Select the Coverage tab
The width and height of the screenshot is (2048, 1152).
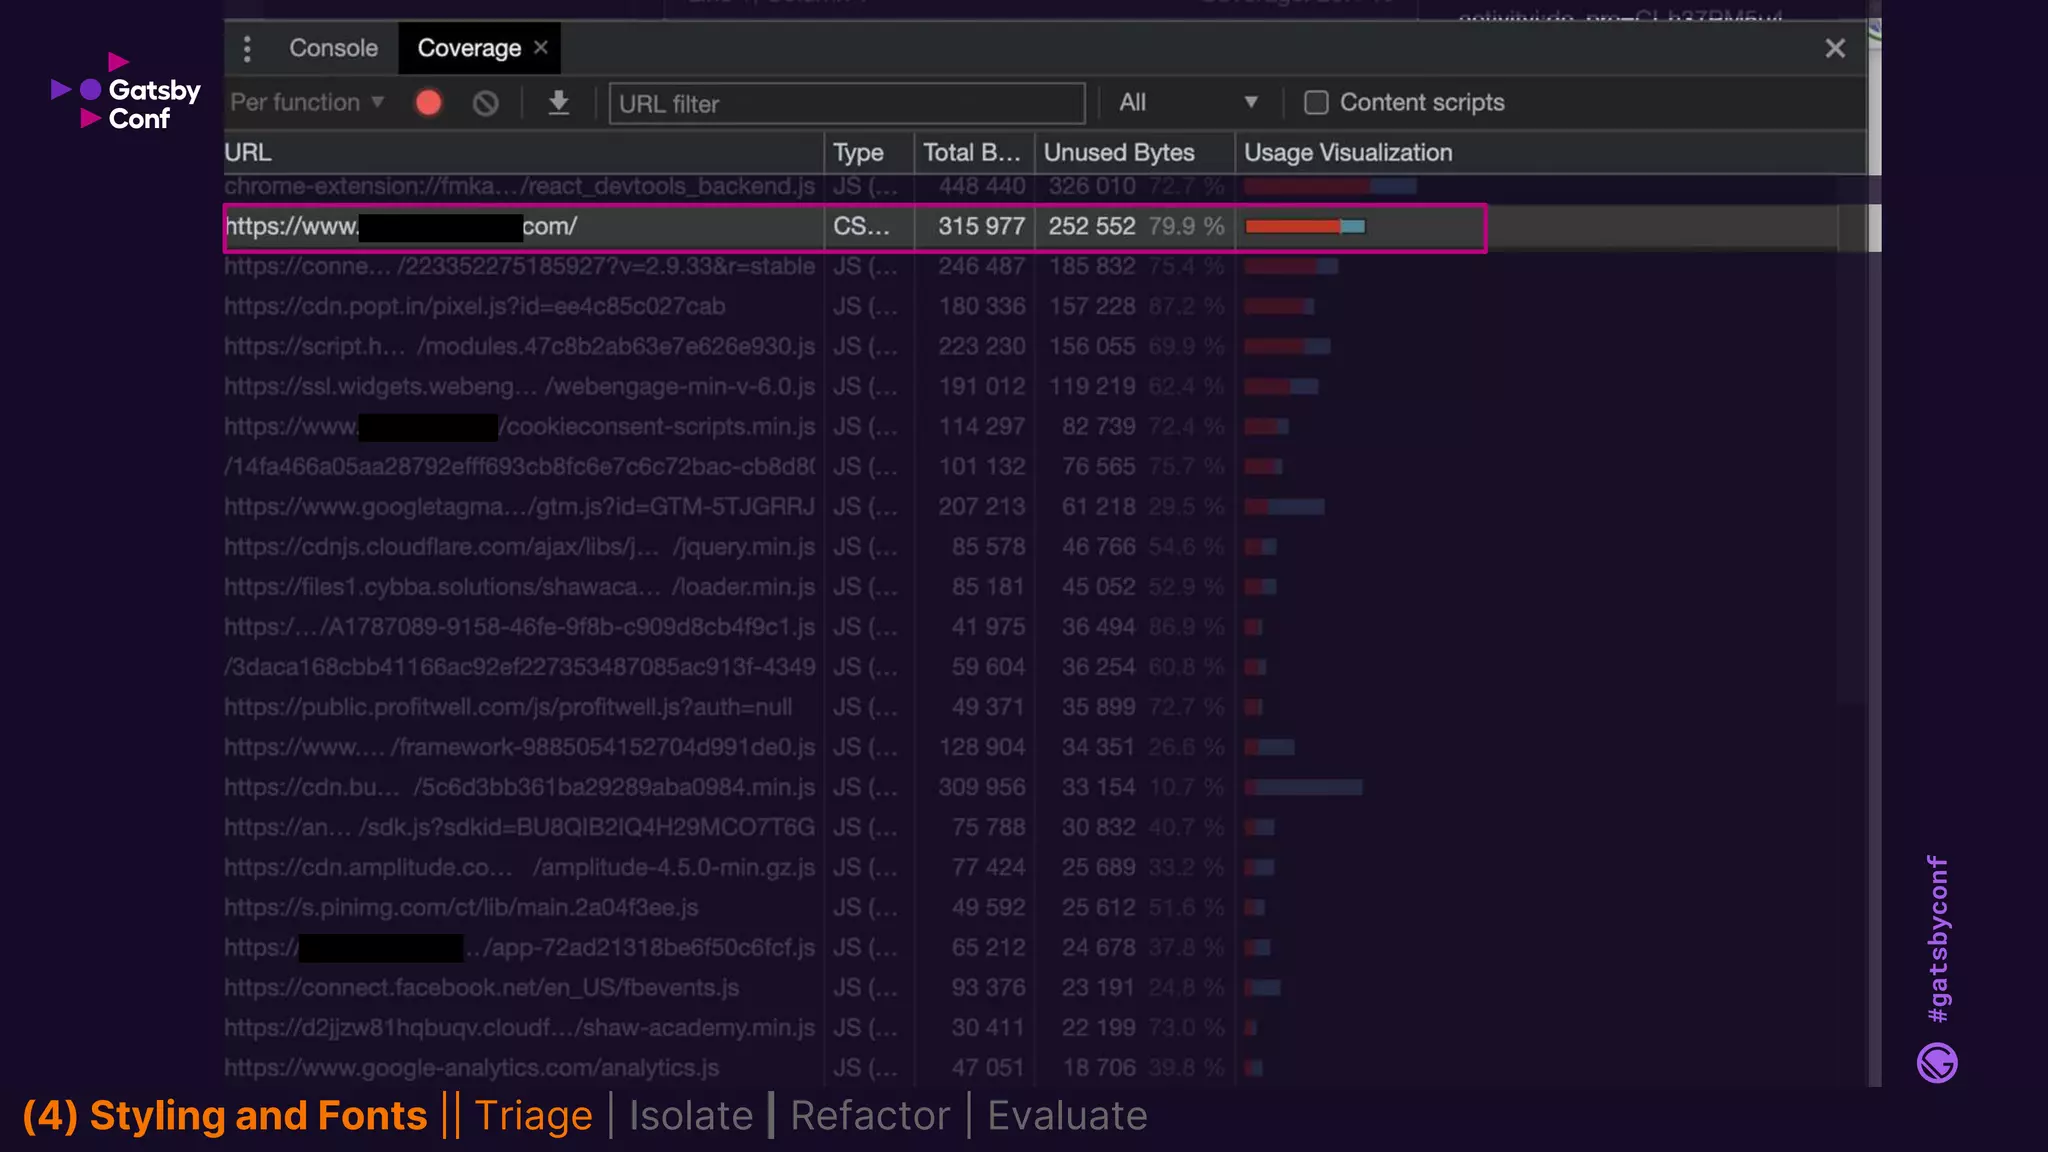click(x=469, y=48)
